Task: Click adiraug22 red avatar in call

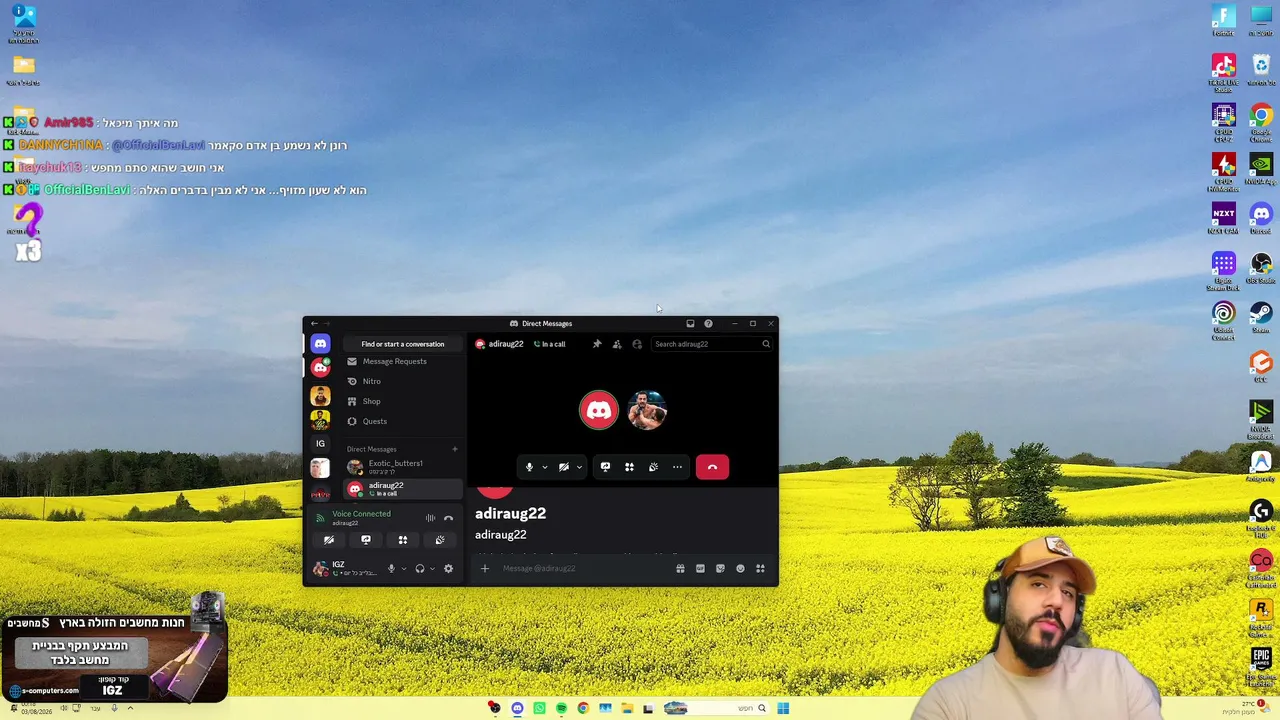Action: pos(599,410)
